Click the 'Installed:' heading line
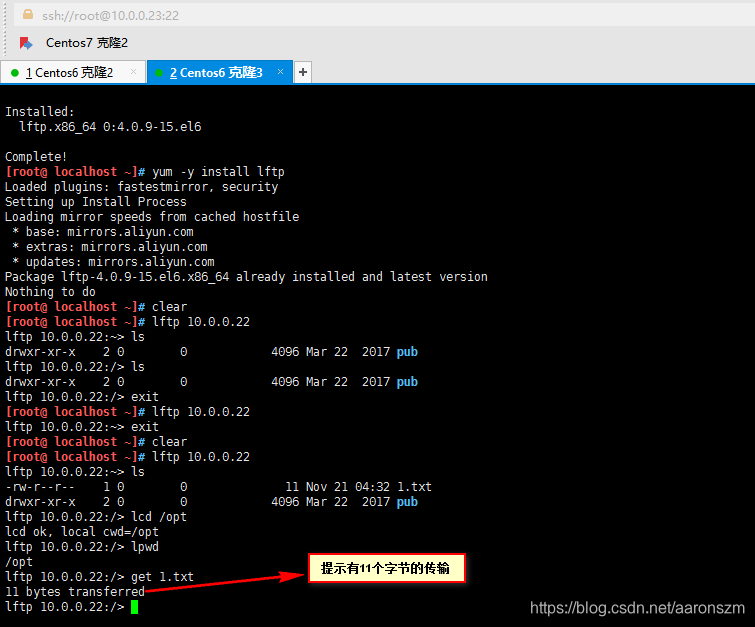The width and height of the screenshot is (755, 627). (39, 112)
